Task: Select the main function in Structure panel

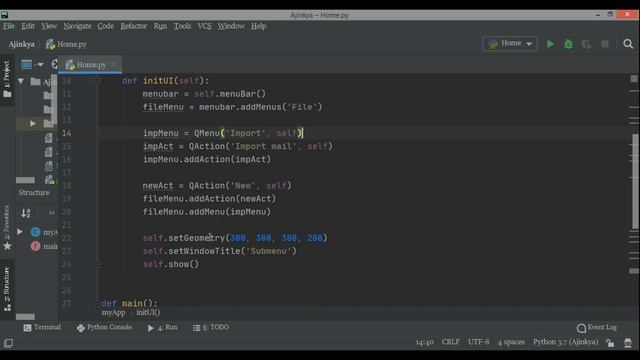Action: [44, 246]
